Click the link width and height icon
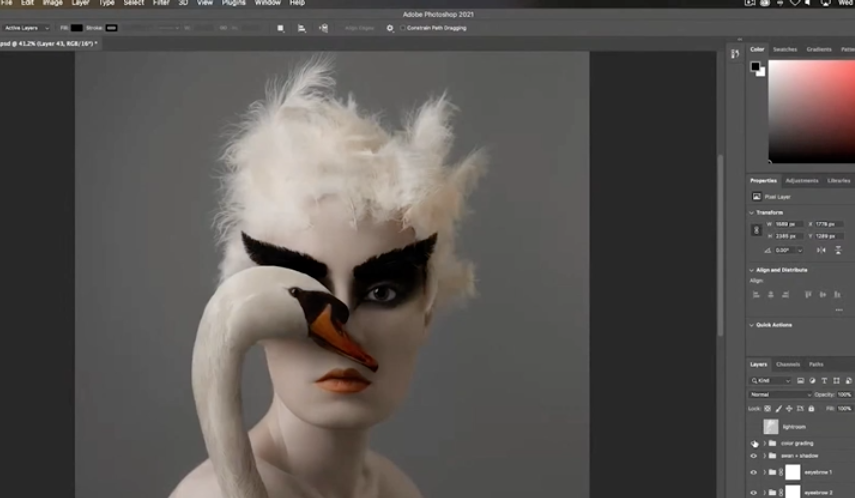The image size is (855, 498). 757,230
